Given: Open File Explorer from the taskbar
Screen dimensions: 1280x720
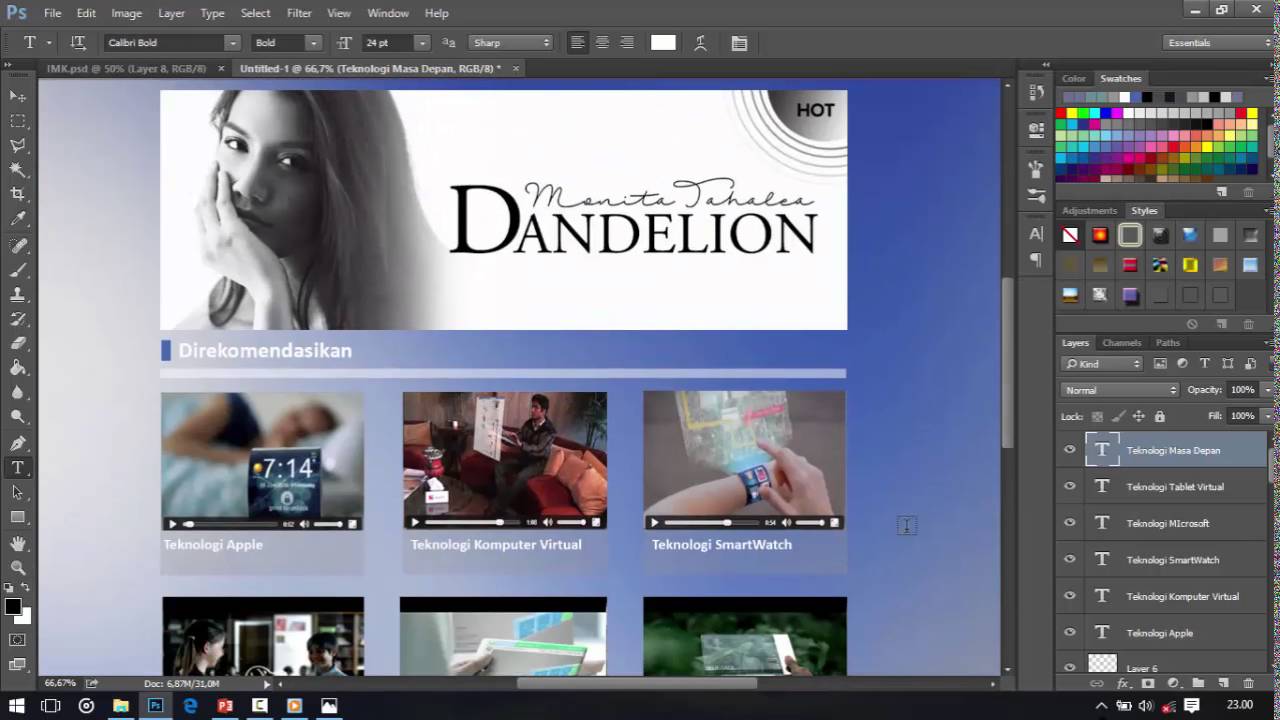Looking at the screenshot, I should click(x=121, y=706).
